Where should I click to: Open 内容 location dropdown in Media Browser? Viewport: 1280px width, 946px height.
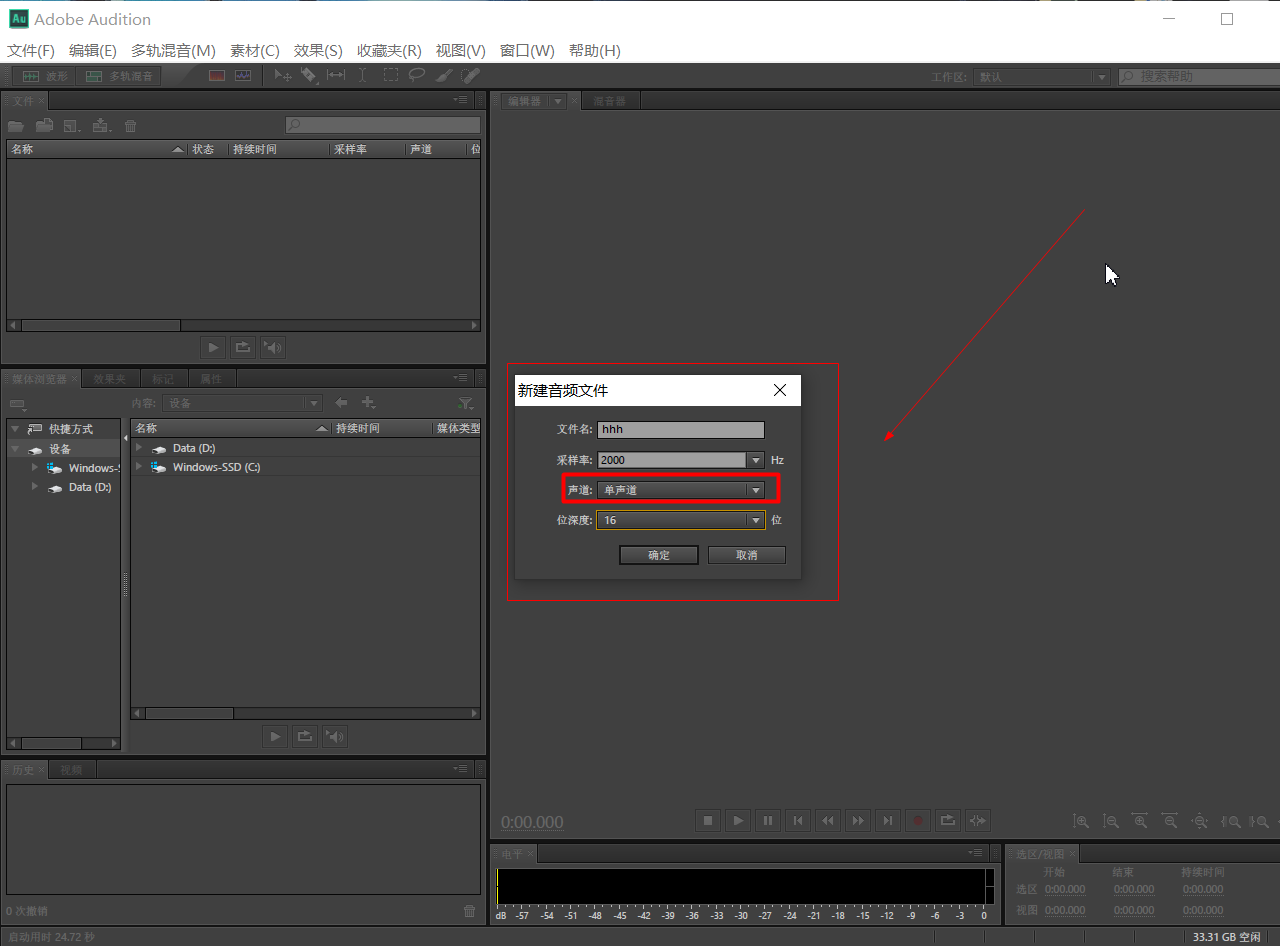coord(242,403)
